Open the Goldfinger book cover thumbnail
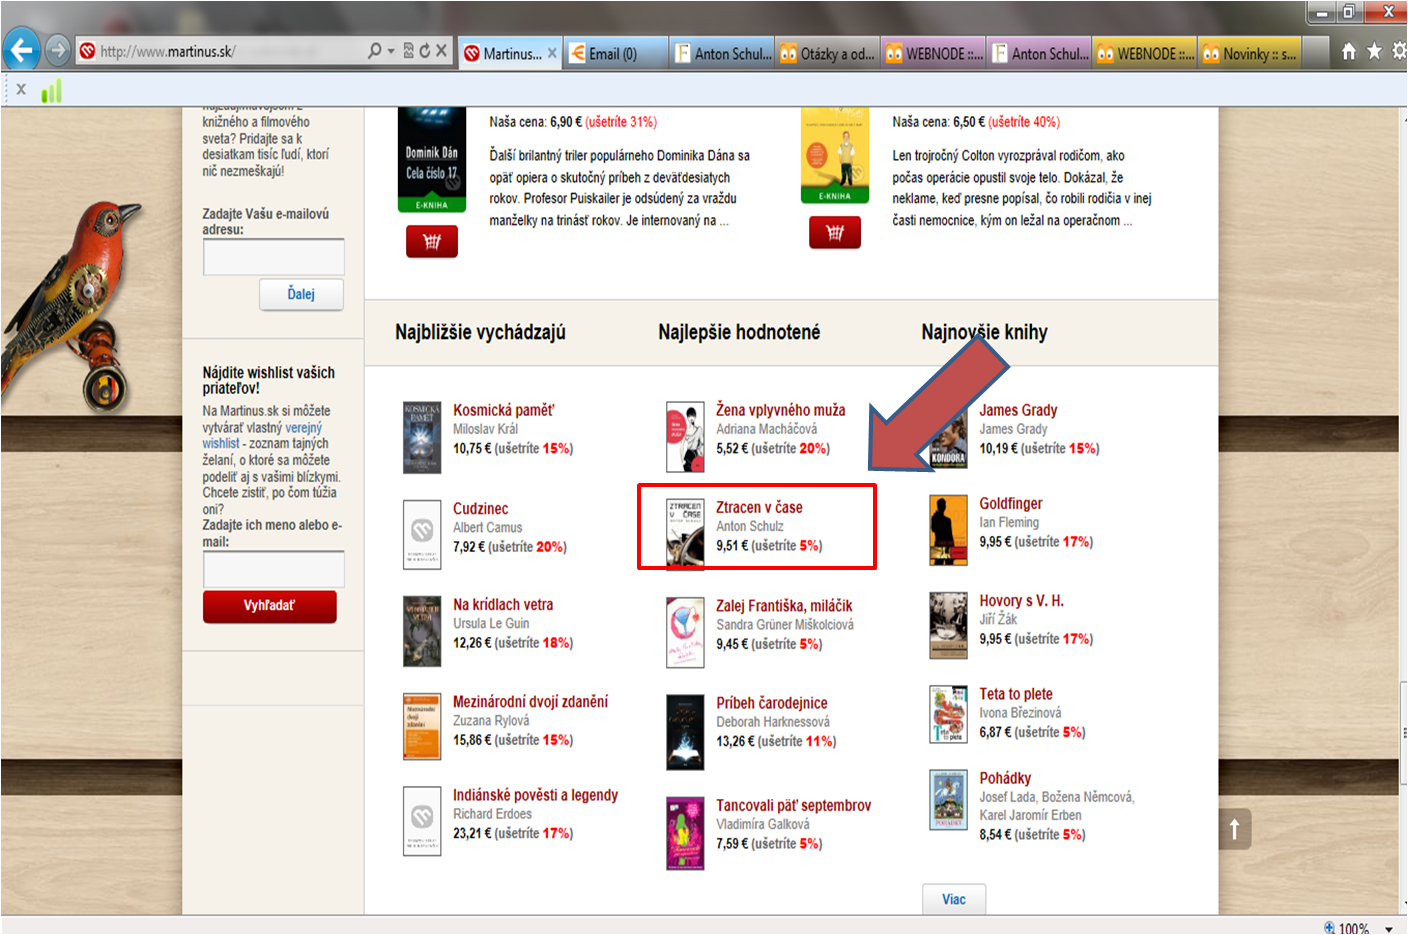Image resolution: width=1408 pixels, height=935 pixels. (948, 530)
